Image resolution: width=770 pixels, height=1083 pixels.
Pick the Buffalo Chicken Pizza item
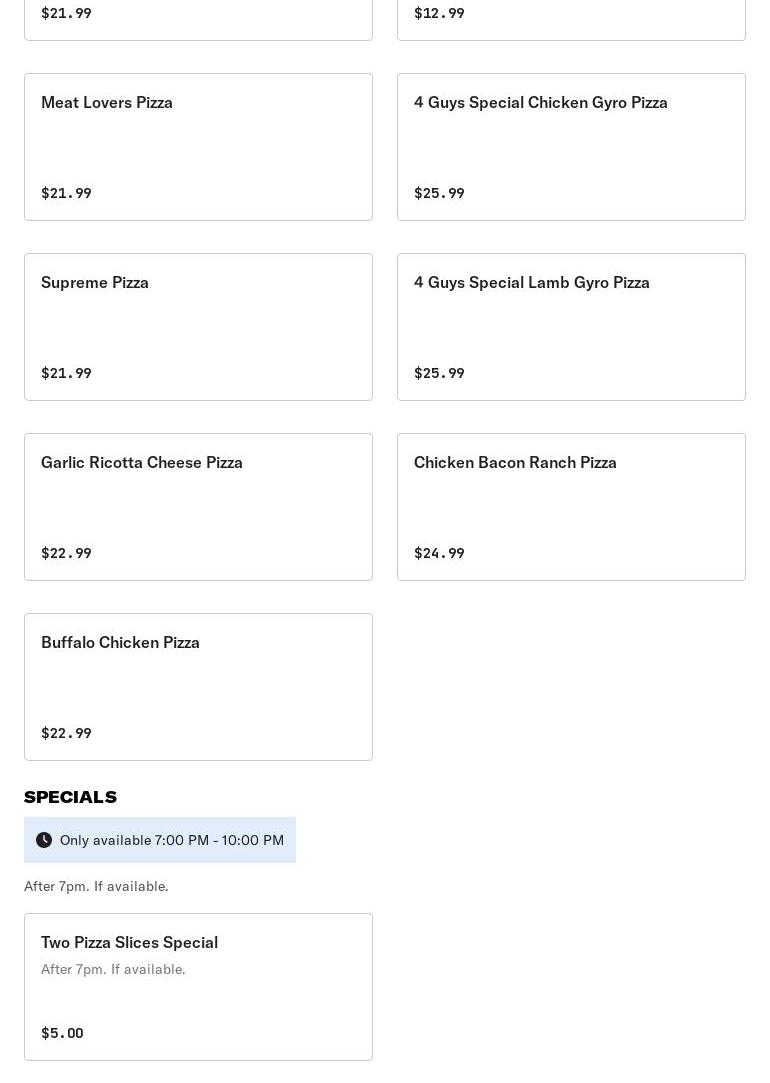pyautogui.click(x=198, y=686)
